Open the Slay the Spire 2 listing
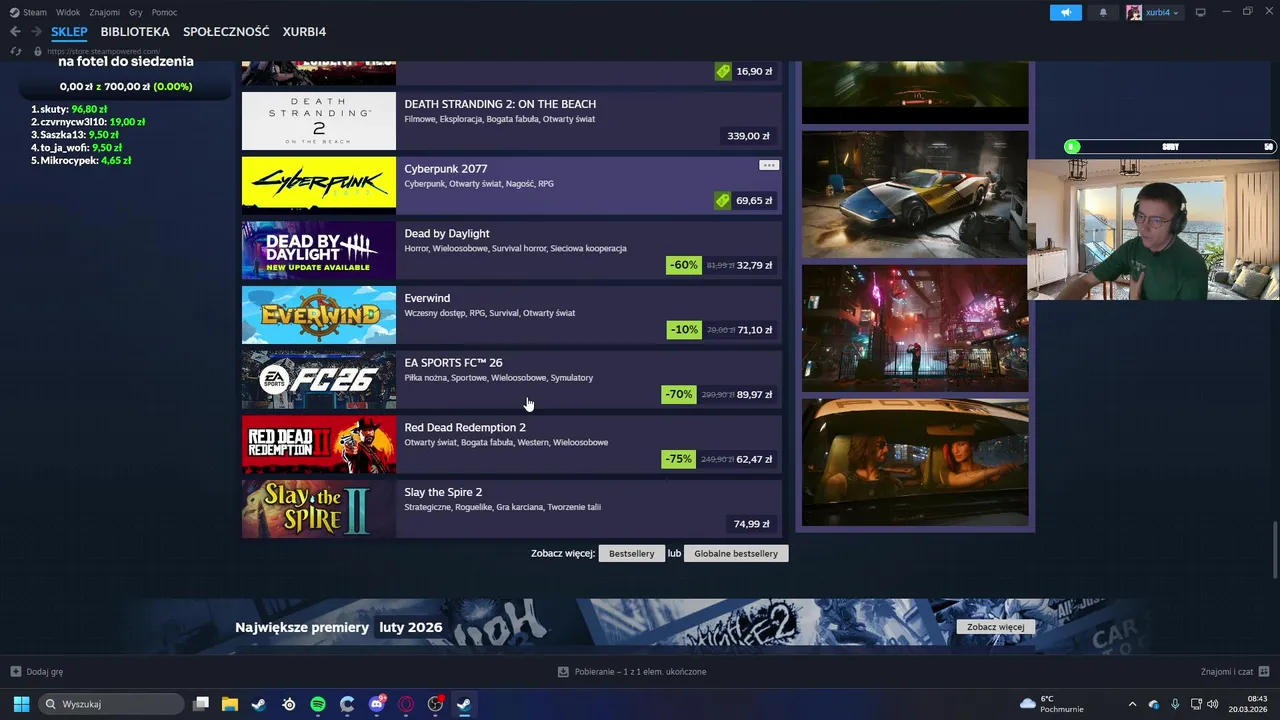 pyautogui.click(x=511, y=509)
